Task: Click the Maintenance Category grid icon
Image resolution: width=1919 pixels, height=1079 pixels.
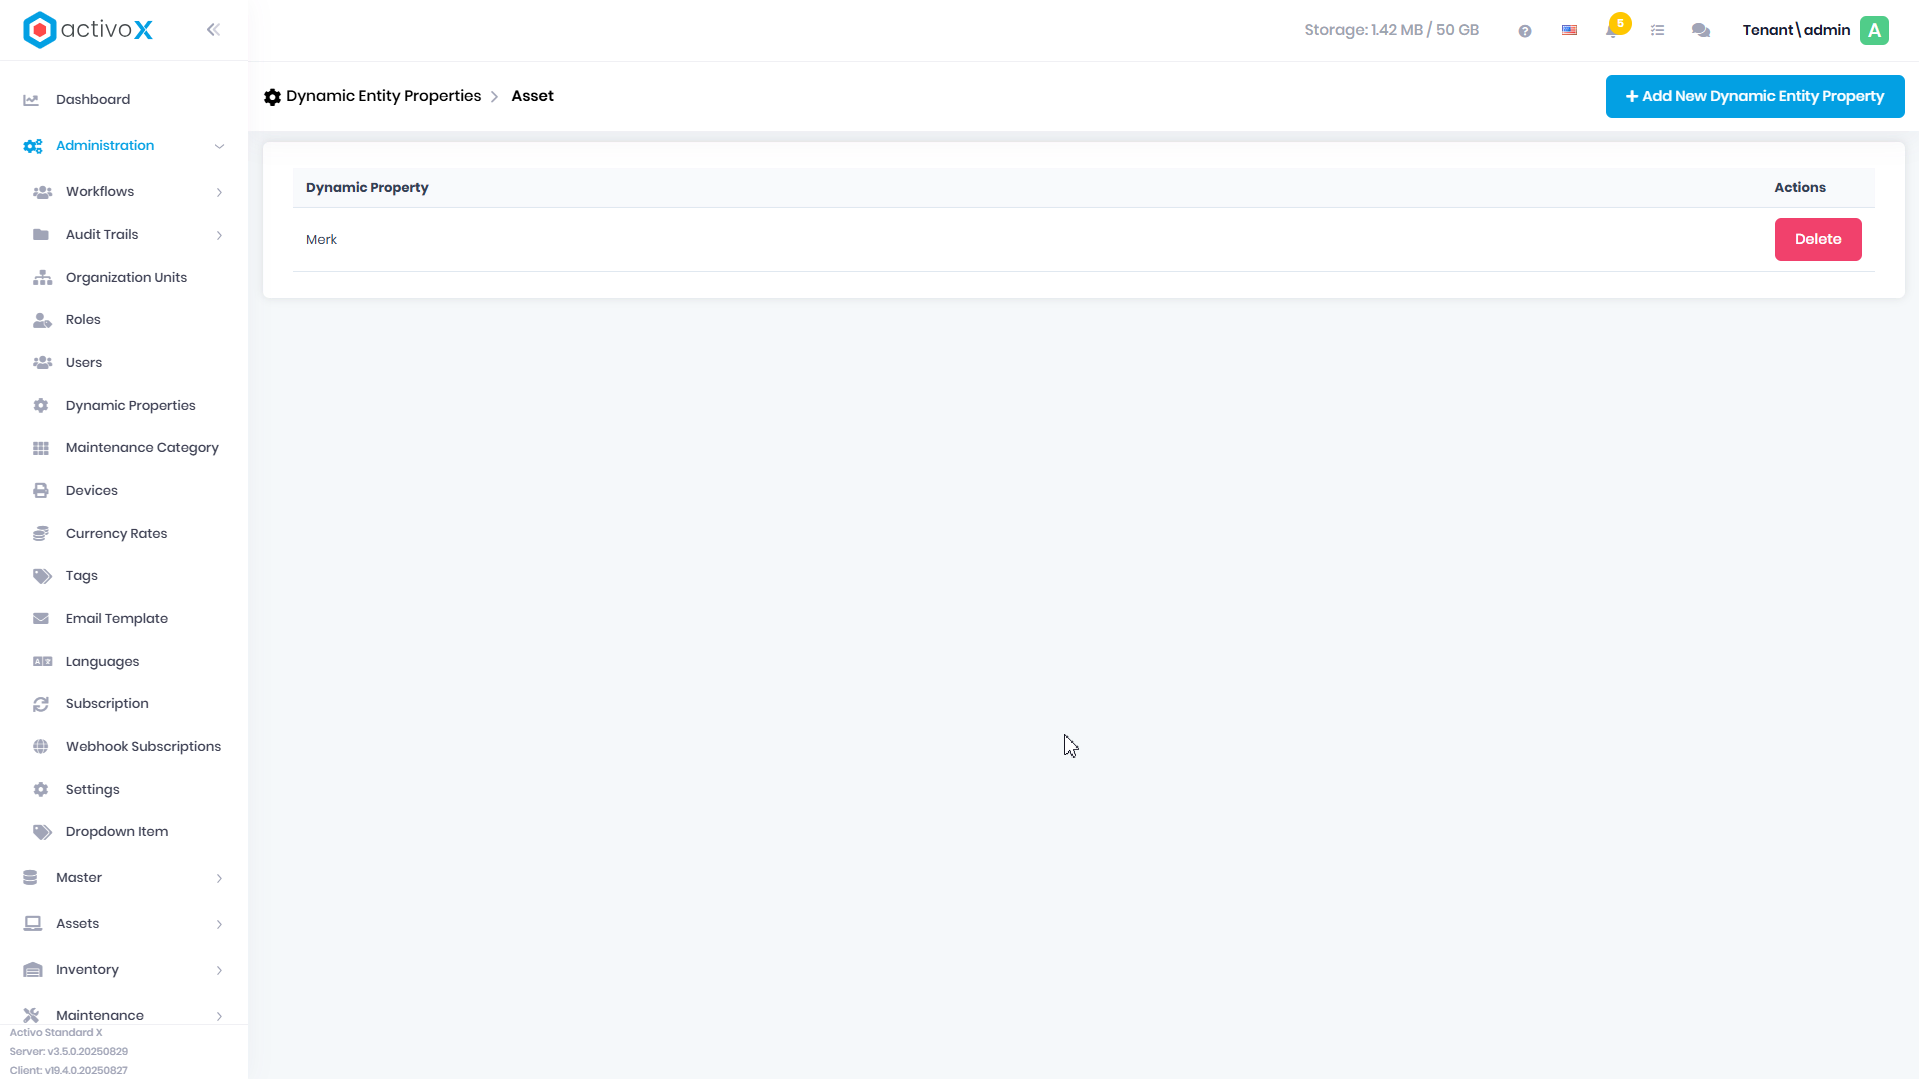Action: [41, 448]
